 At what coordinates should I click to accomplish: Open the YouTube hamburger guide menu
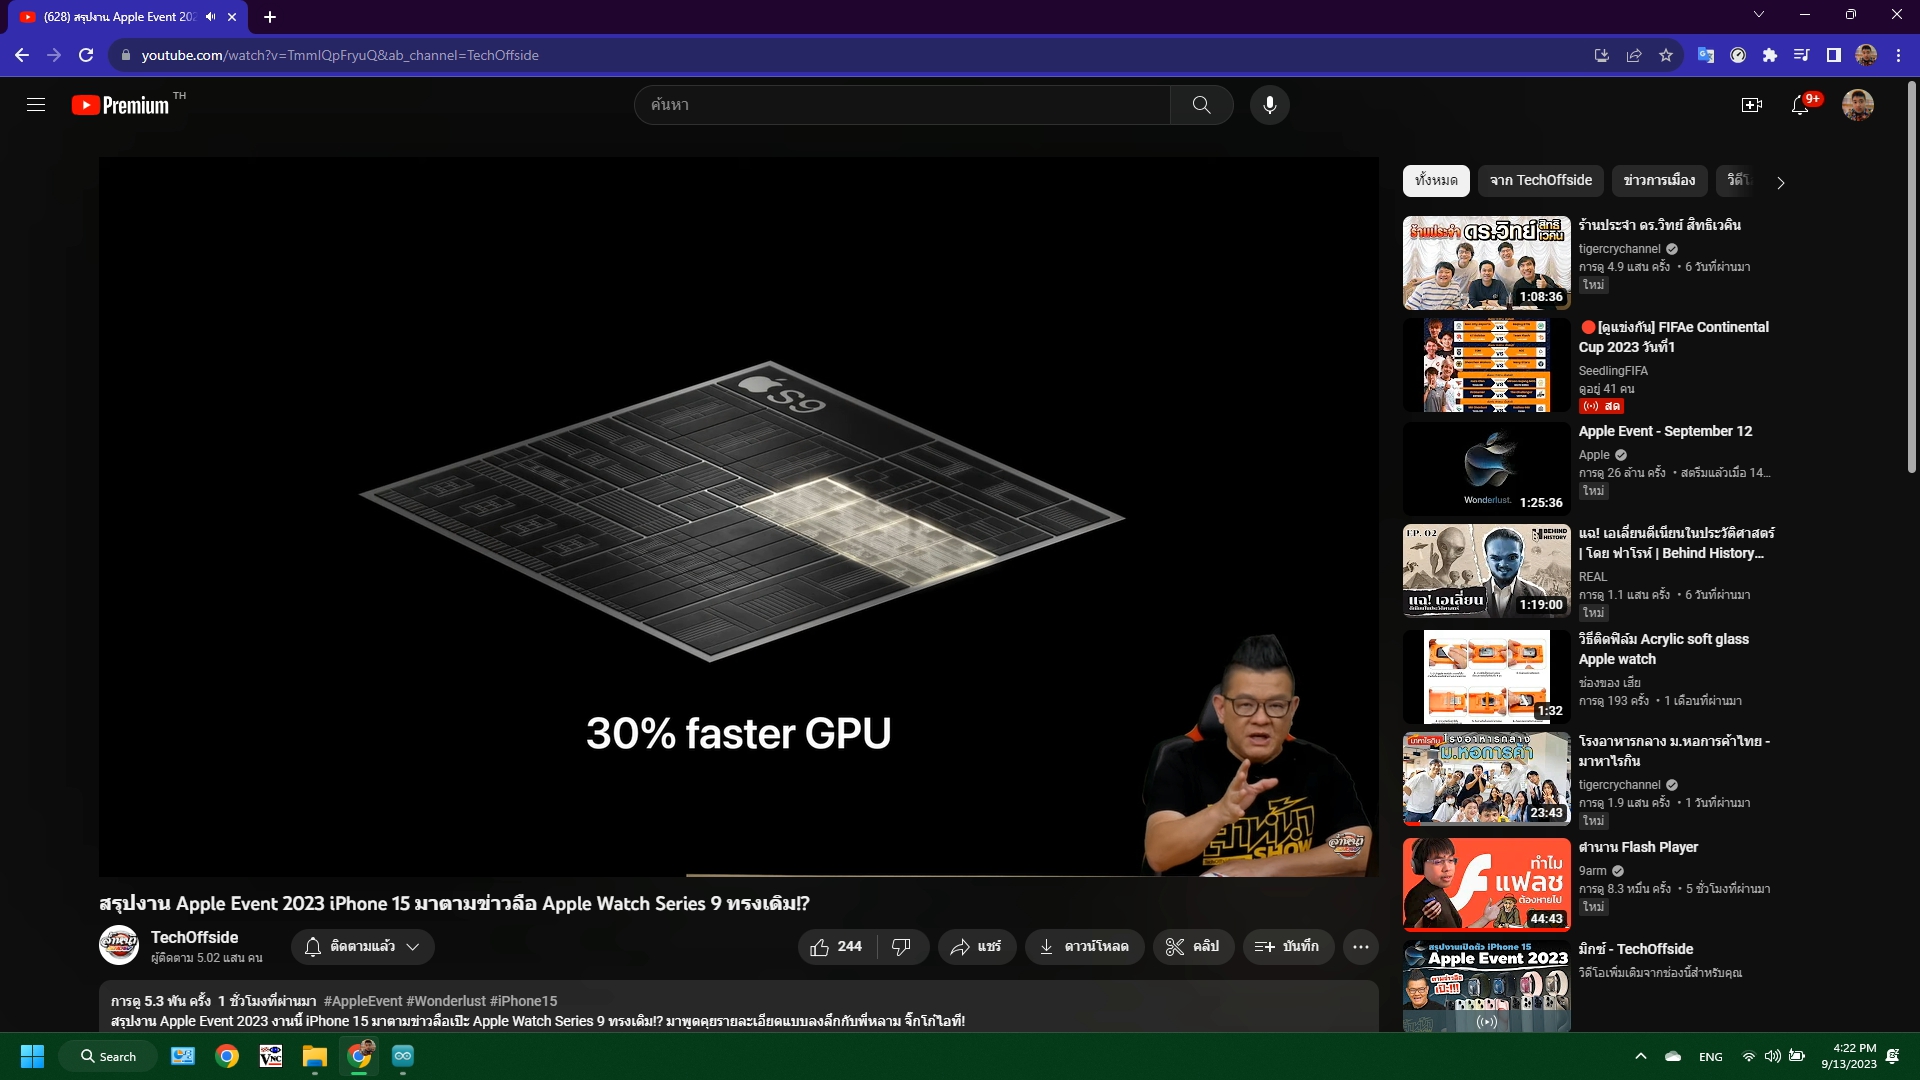36,105
